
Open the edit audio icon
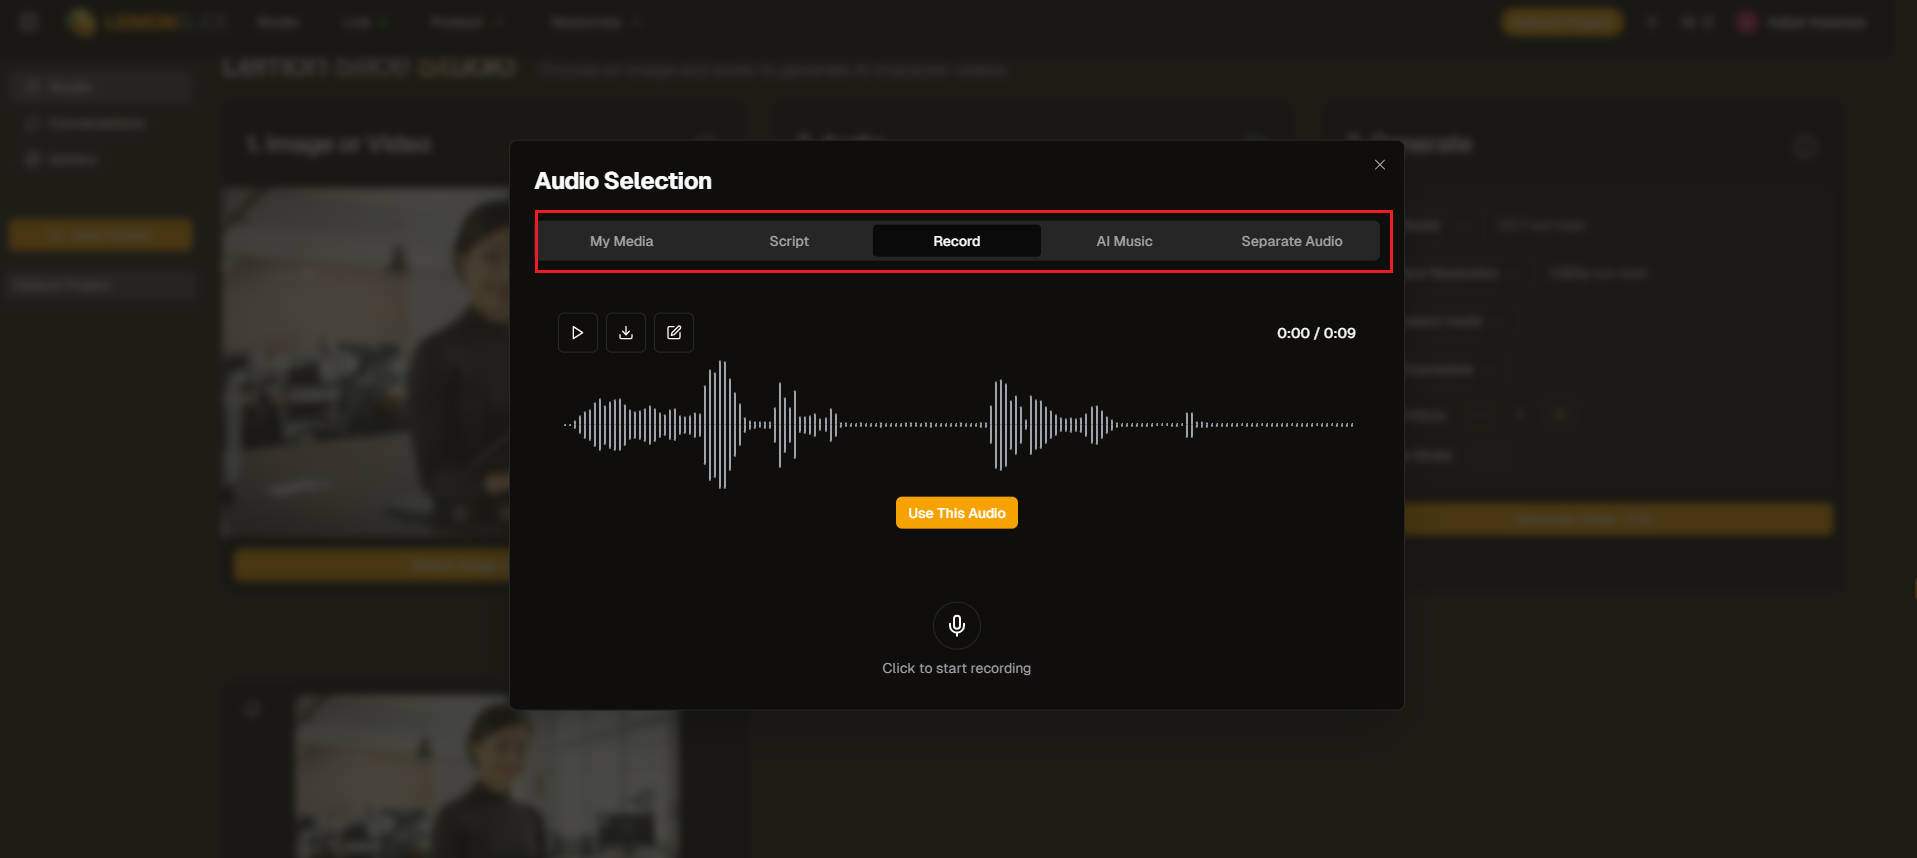[x=674, y=333]
